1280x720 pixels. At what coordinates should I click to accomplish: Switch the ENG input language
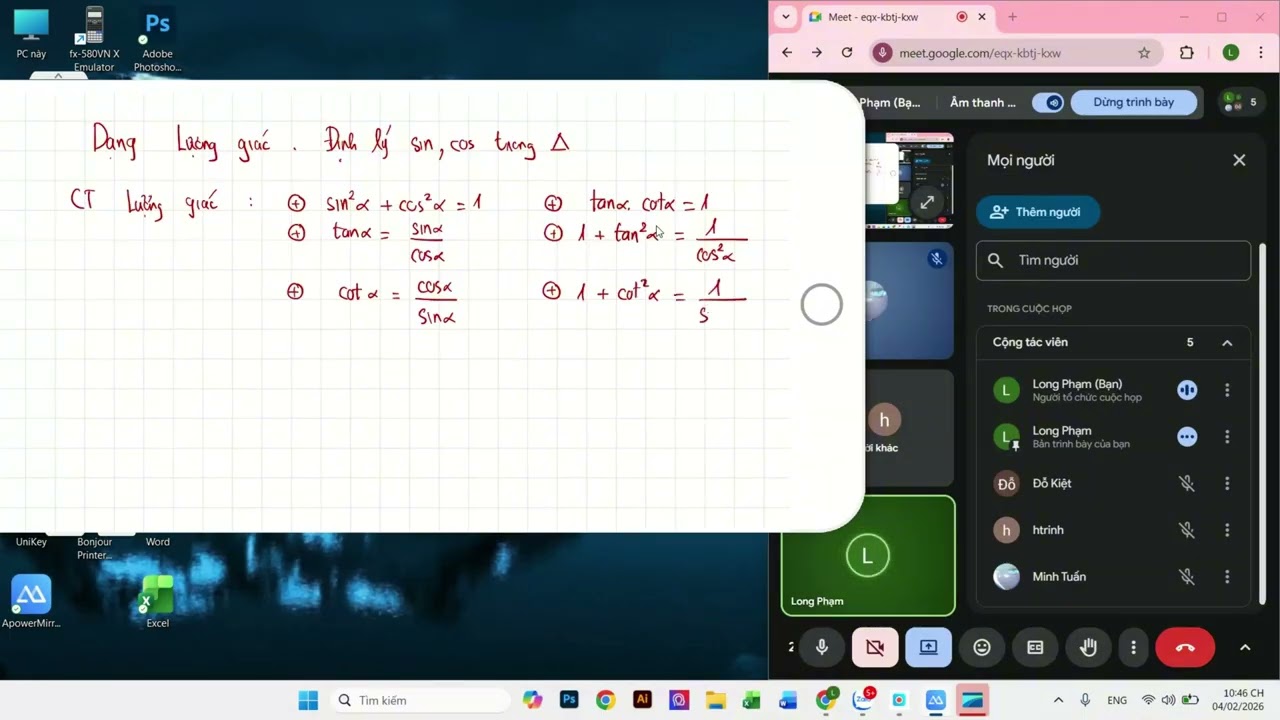click(x=1117, y=700)
